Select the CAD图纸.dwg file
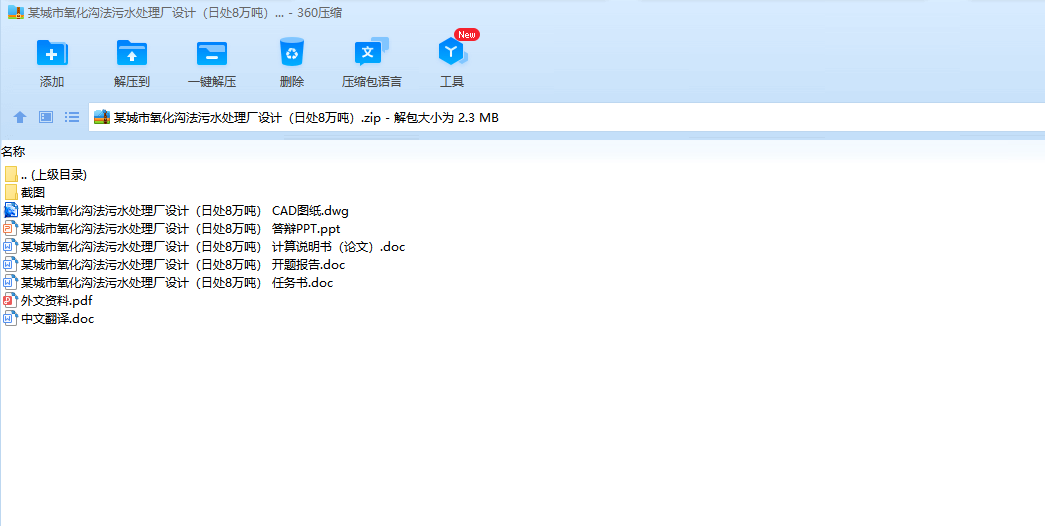 point(177,211)
